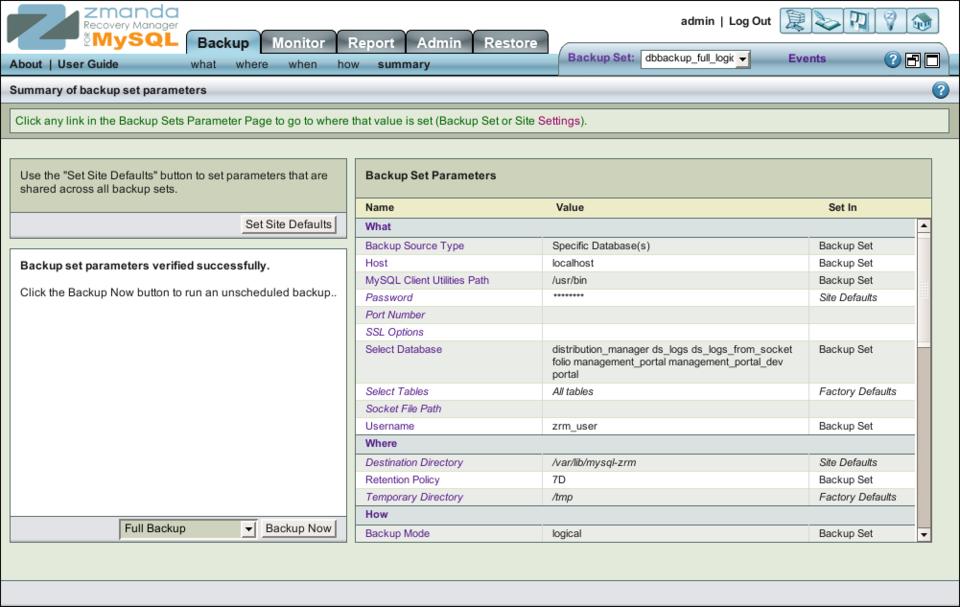This screenshot has width=960, height=607.
Task: Switch to the Monitor tab
Action: (x=298, y=43)
